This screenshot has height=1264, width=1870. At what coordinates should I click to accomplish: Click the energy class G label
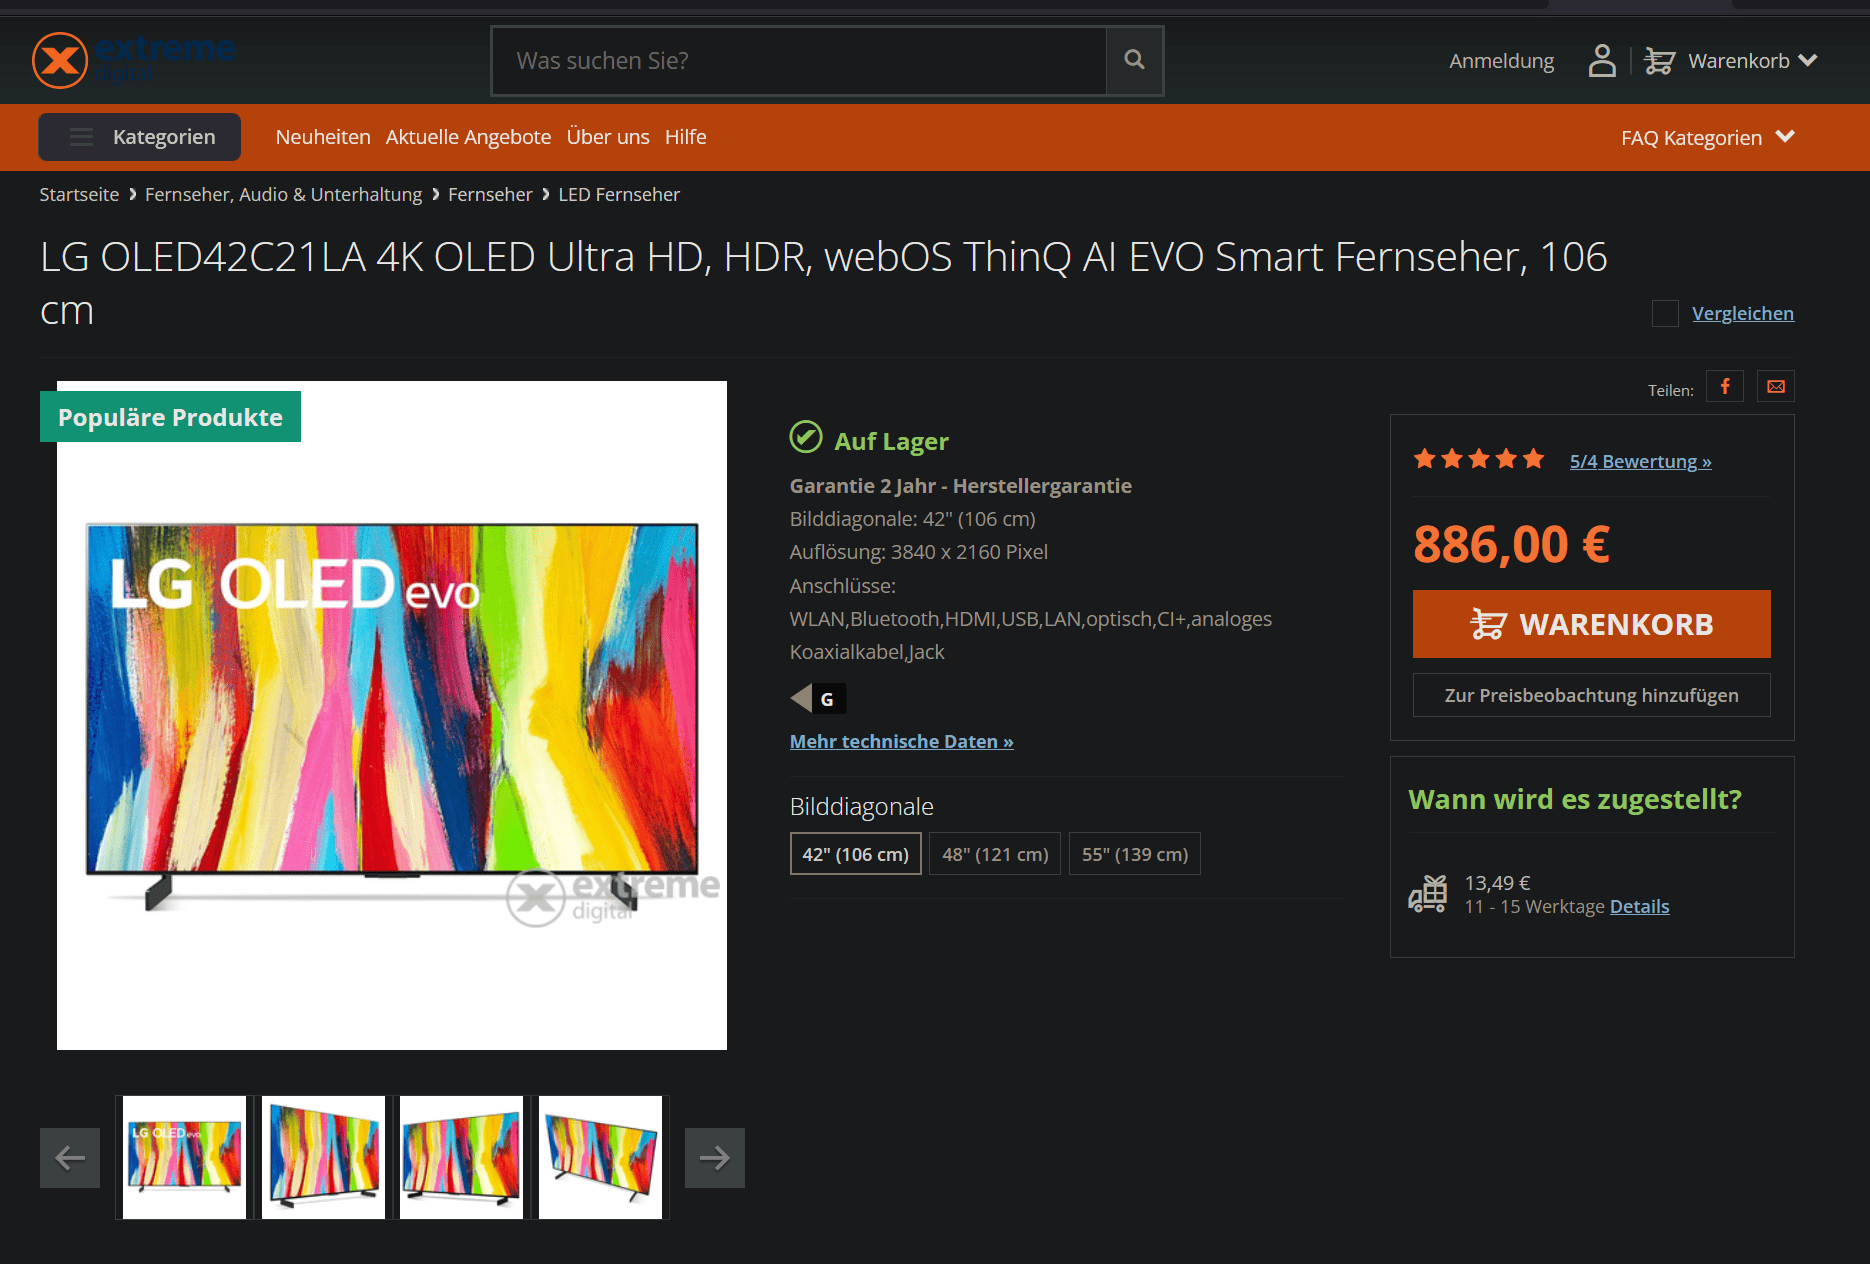pyautogui.click(x=818, y=698)
